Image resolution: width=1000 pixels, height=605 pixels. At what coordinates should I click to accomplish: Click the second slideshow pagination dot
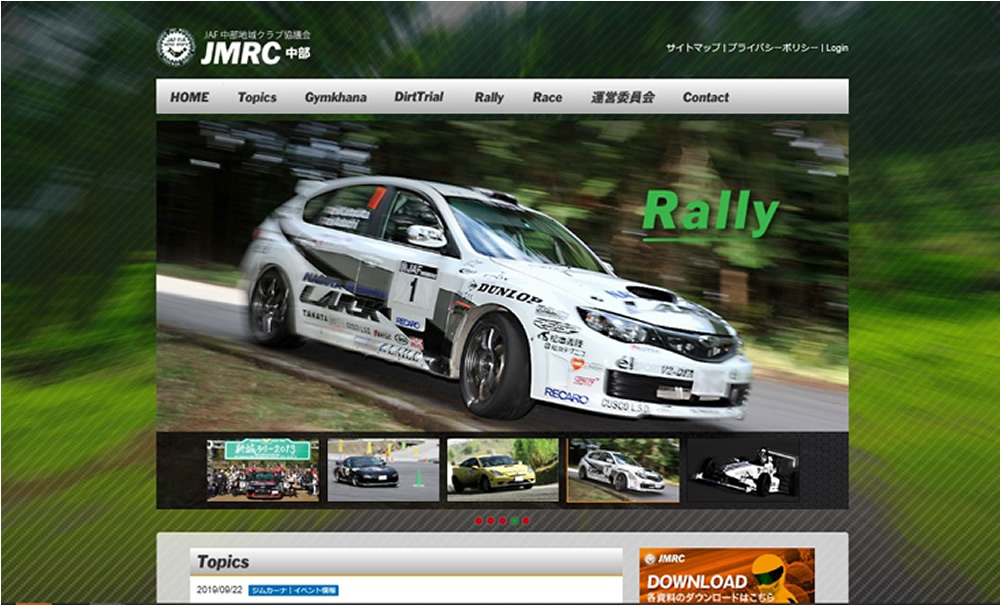490,521
